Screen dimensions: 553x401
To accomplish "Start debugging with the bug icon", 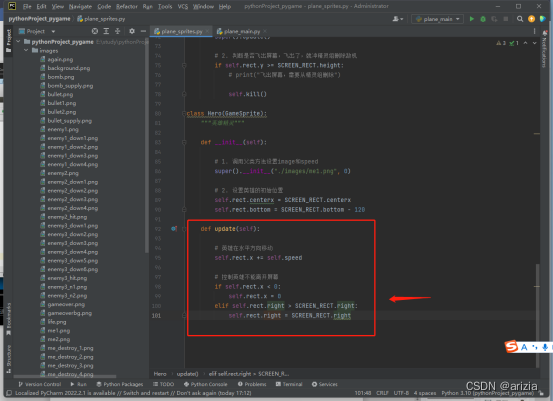I will (x=483, y=19).
